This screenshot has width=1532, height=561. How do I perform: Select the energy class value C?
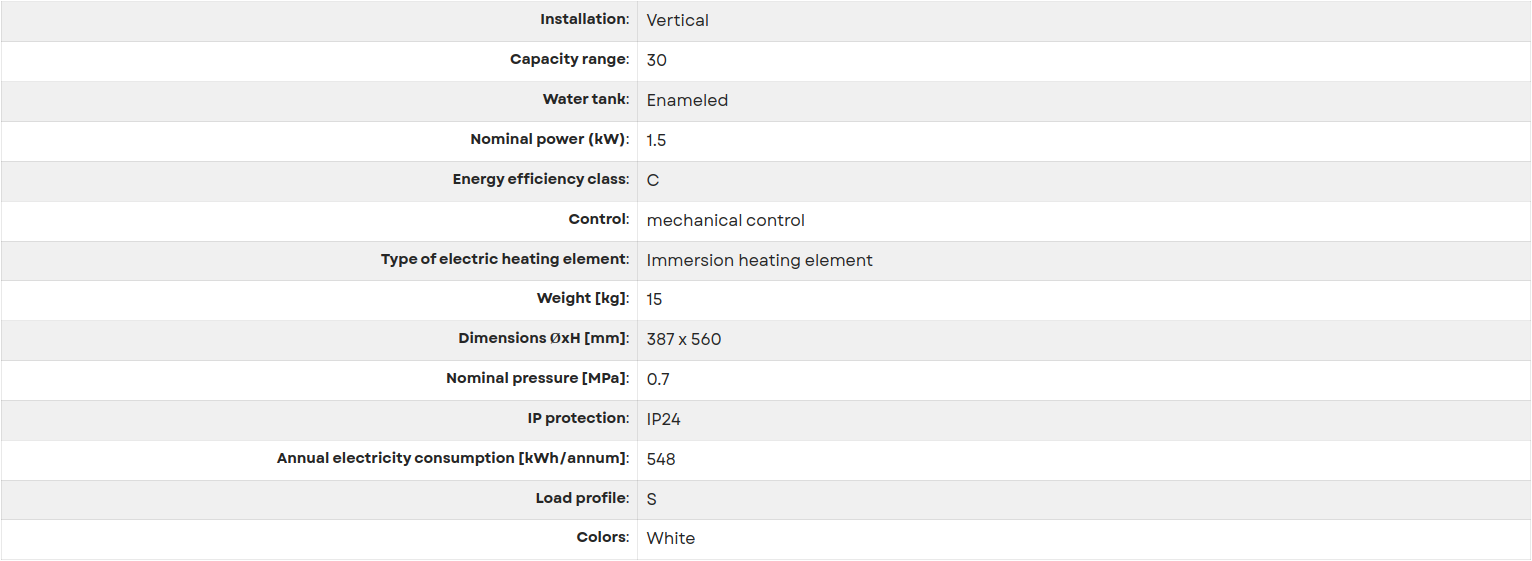653,180
